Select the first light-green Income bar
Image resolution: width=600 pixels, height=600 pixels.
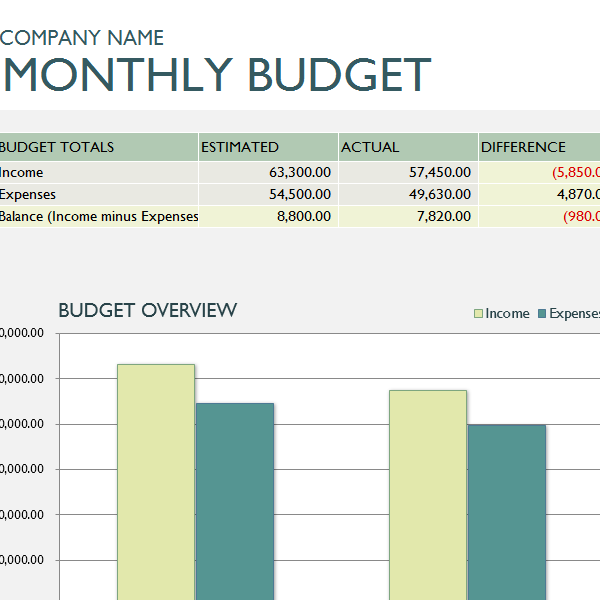click(x=156, y=482)
